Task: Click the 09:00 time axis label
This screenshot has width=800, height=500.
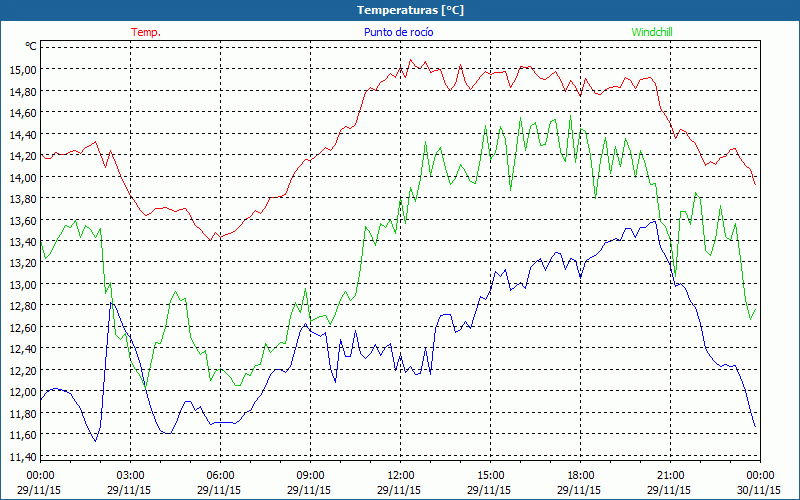Action: tap(310, 476)
